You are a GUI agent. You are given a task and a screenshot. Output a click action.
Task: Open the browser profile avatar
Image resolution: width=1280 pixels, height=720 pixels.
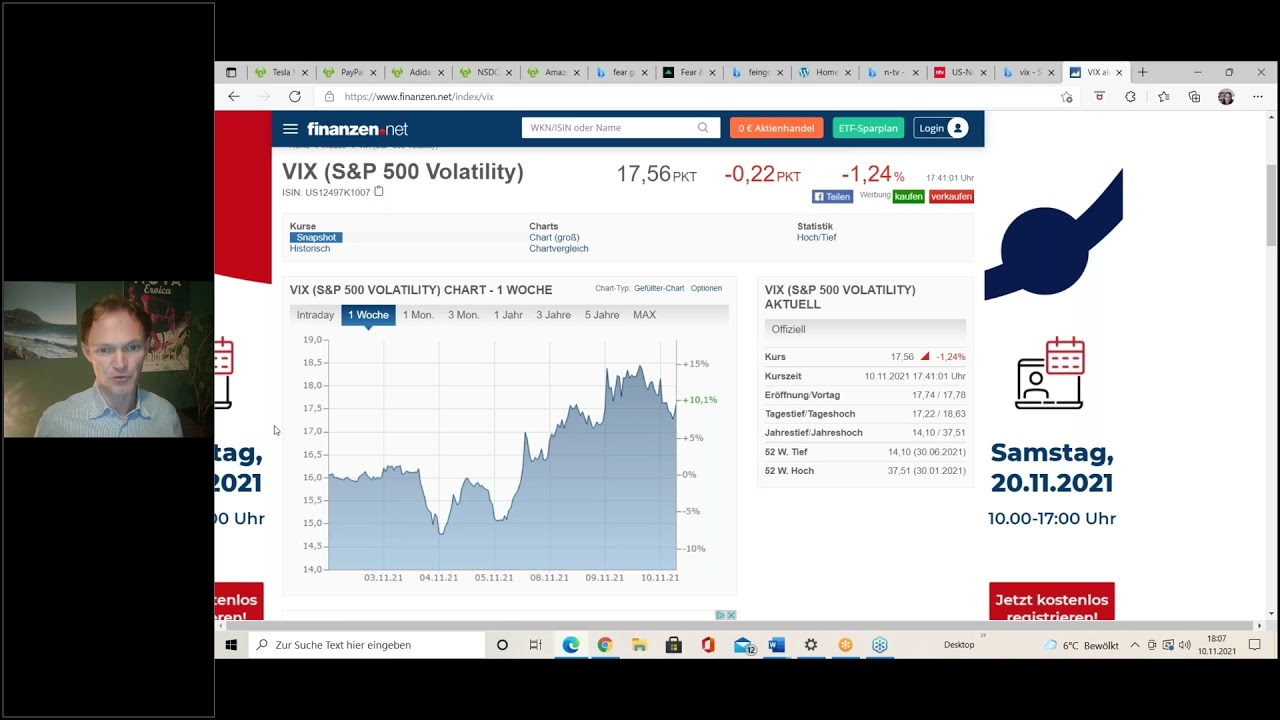tap(1226, 97)
